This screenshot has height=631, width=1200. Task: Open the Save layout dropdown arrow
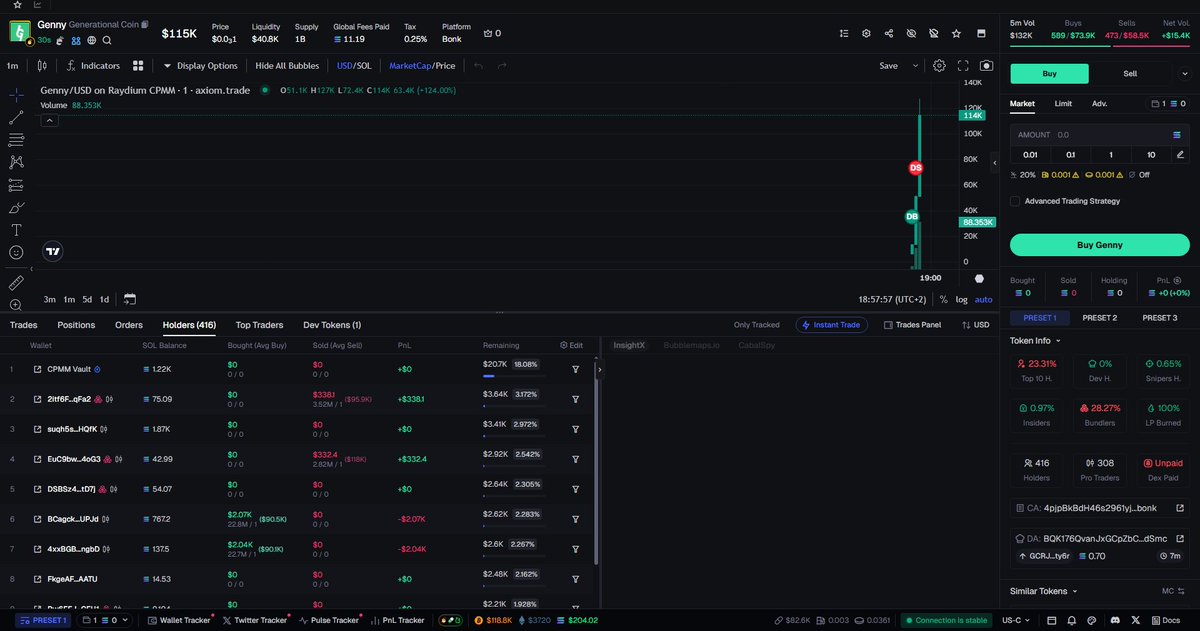915,66
